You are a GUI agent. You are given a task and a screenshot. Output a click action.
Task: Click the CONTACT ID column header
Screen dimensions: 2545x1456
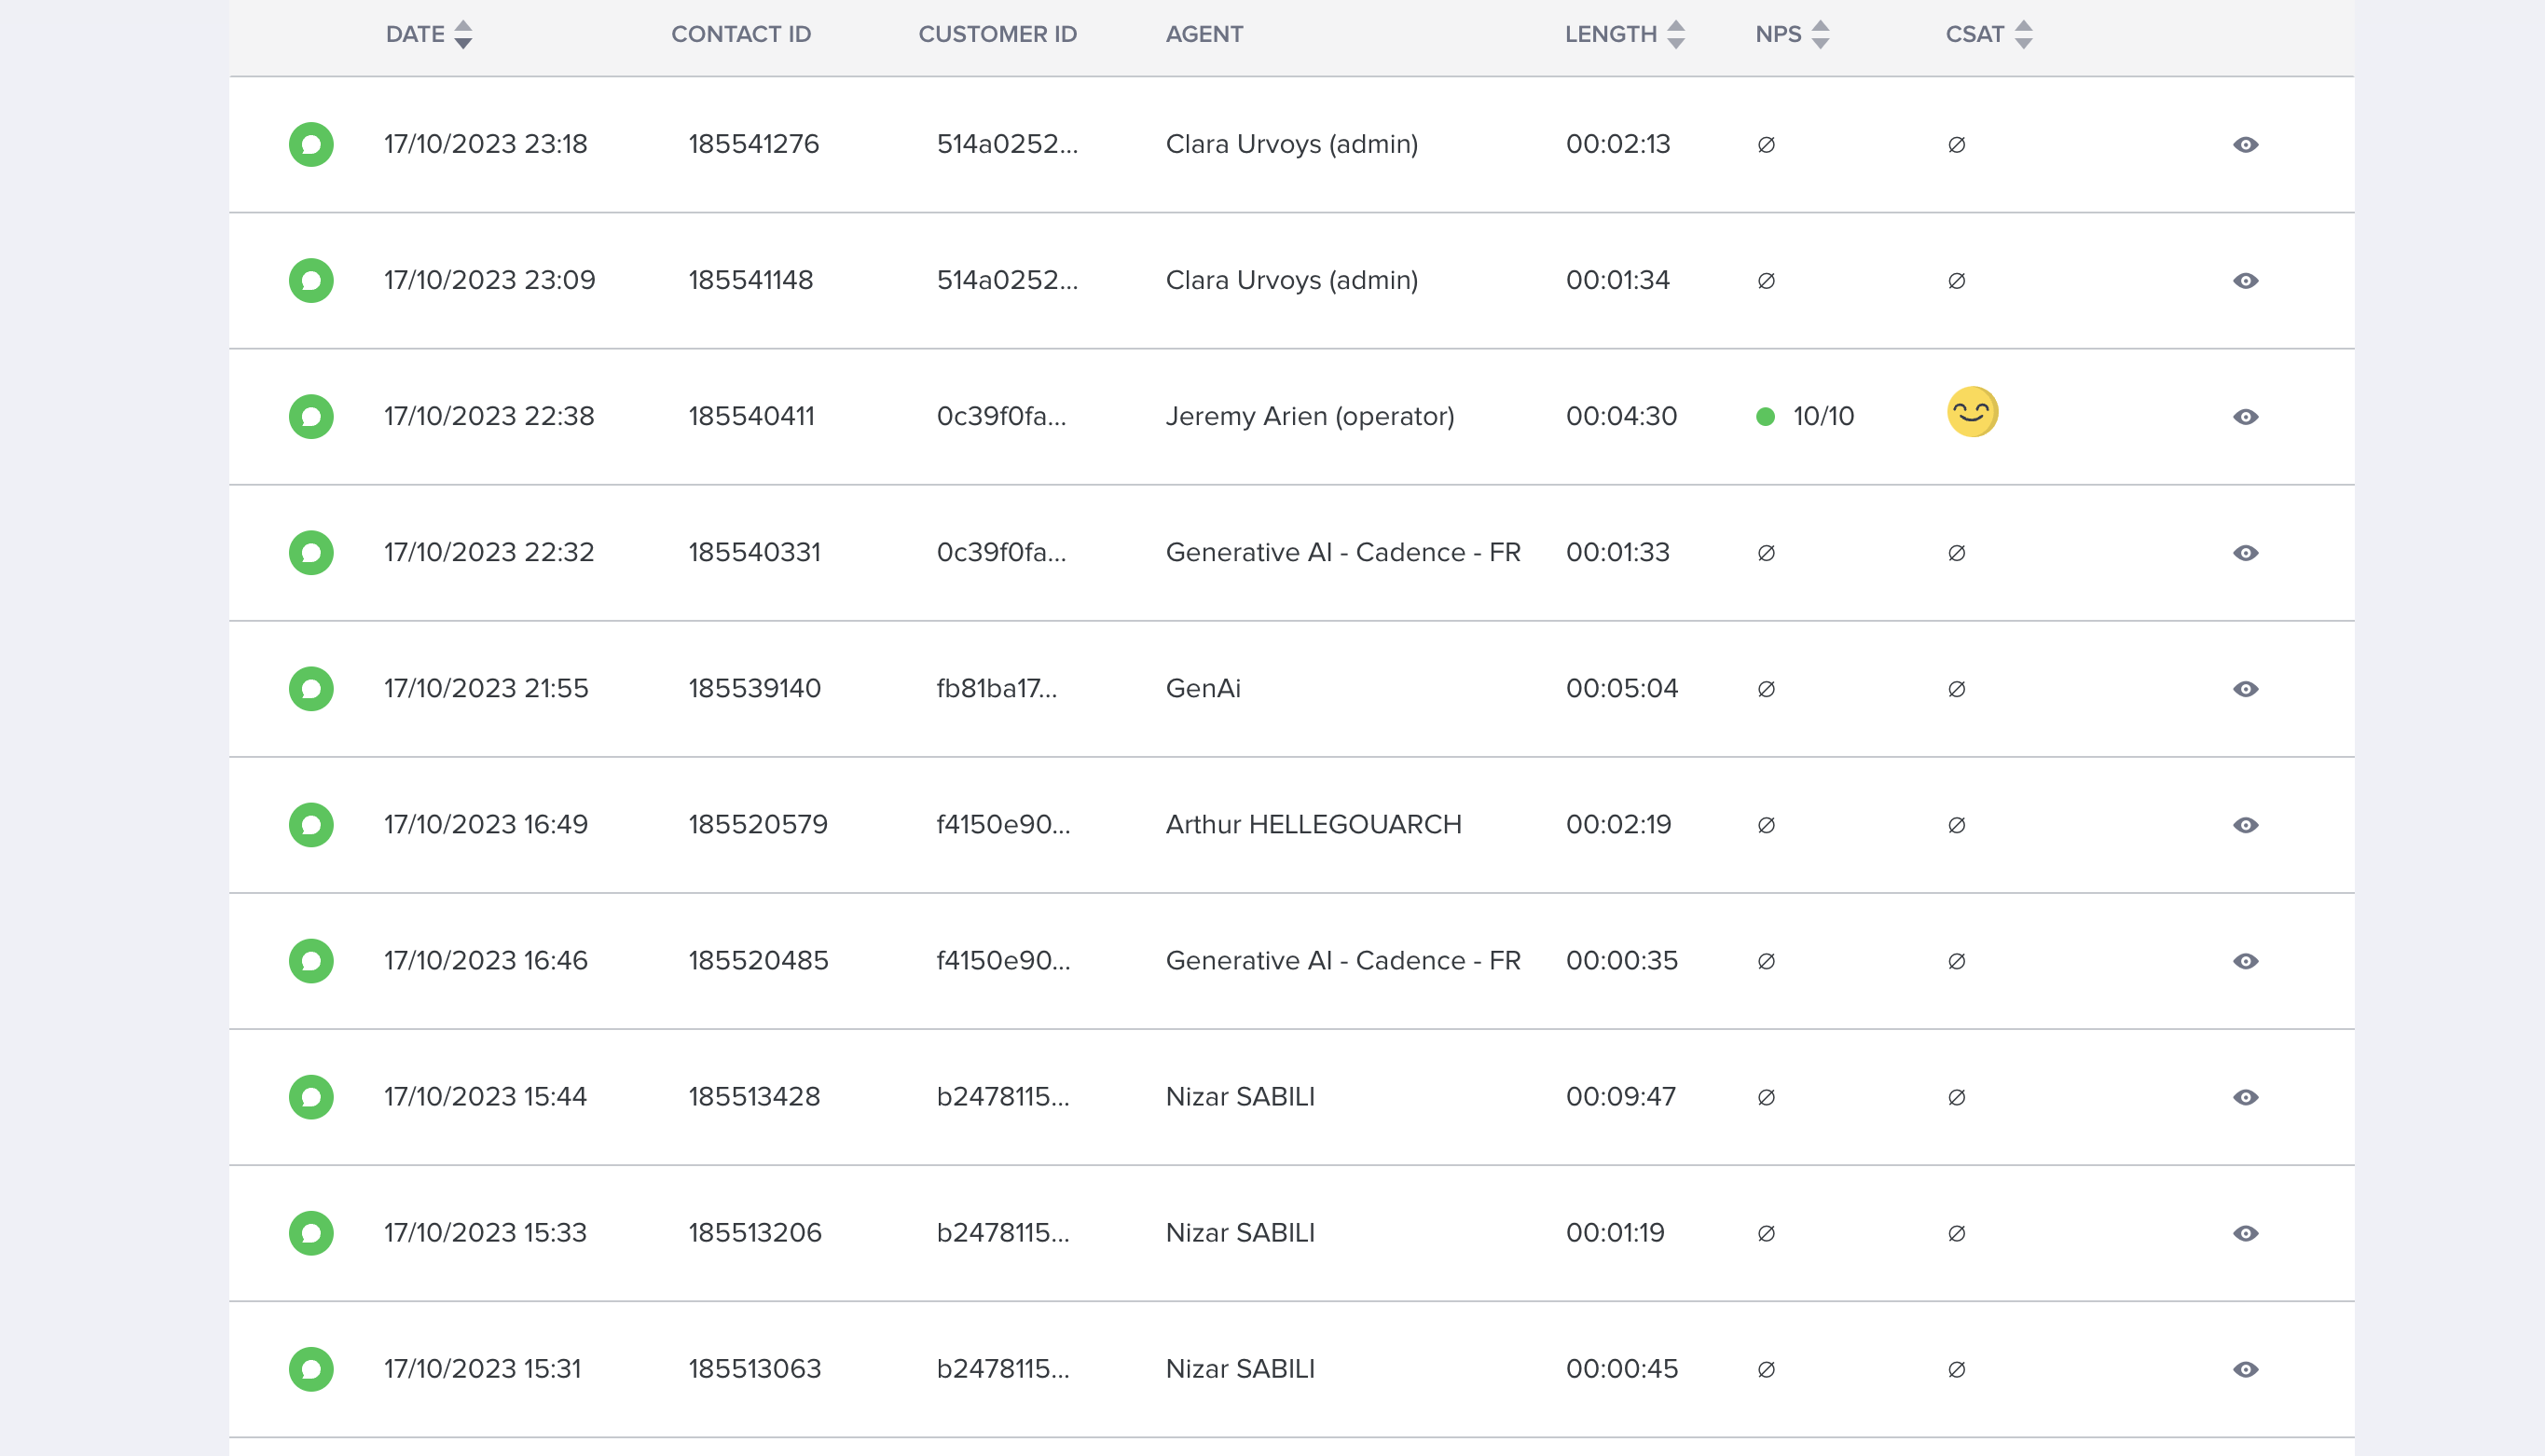click(741, 34)
